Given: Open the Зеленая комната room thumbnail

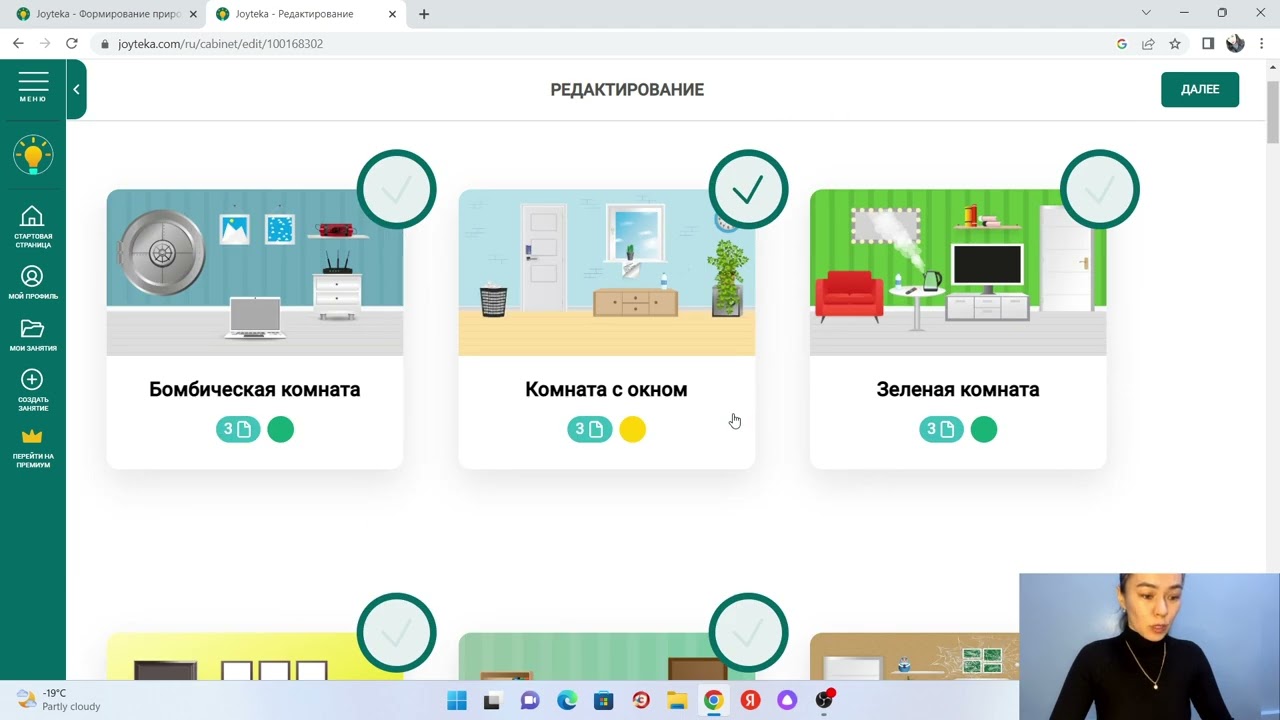Looking at the screenshot, I should click(958, 272).
